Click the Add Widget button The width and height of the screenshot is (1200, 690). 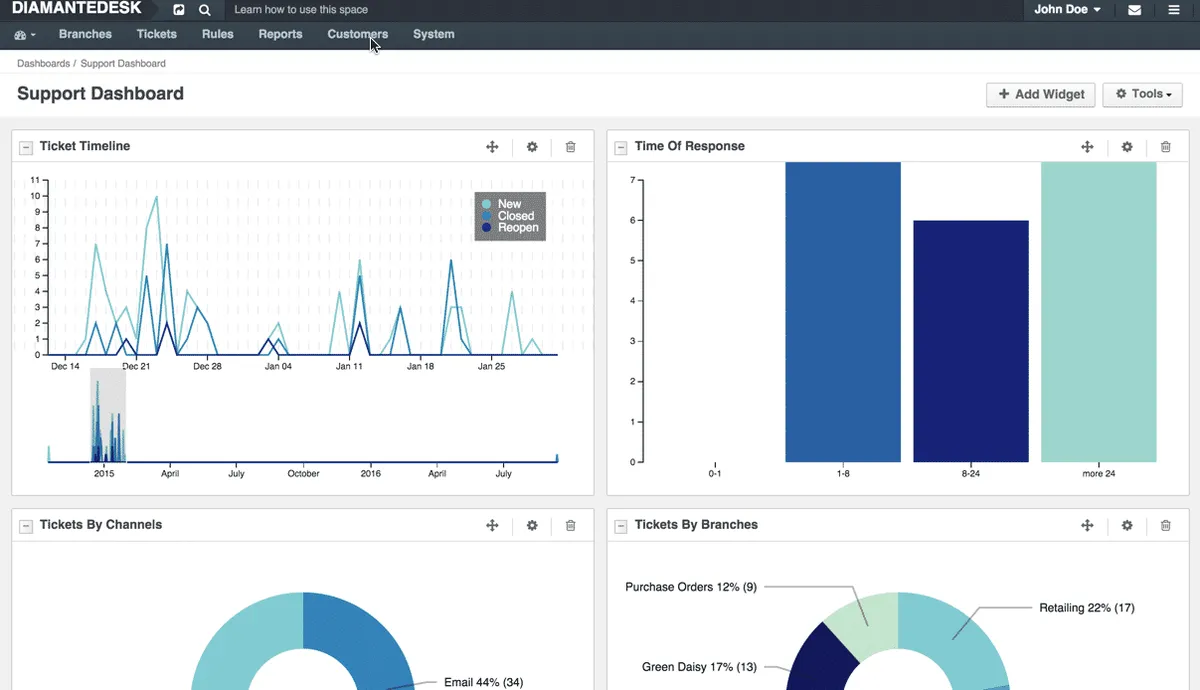point(1041,94)
